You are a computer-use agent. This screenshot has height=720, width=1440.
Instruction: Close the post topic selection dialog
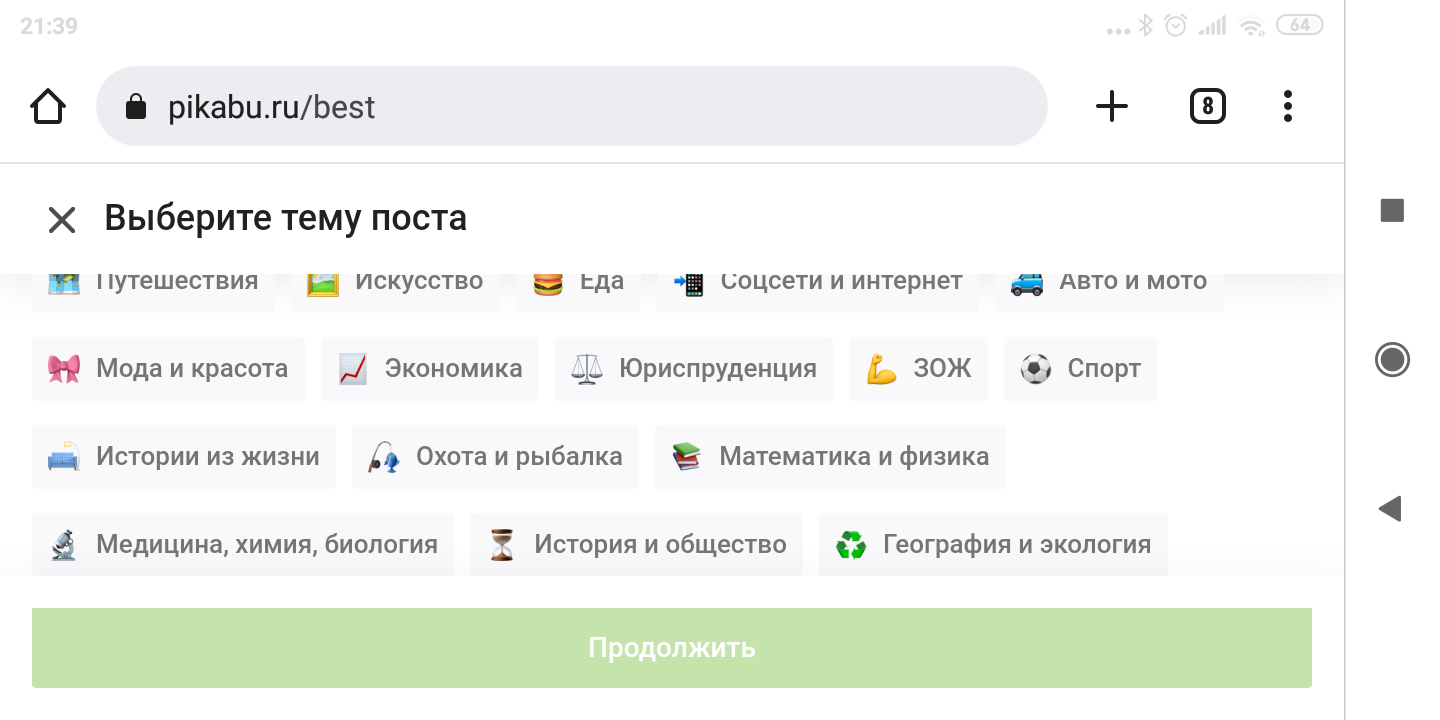coord(62,219)
